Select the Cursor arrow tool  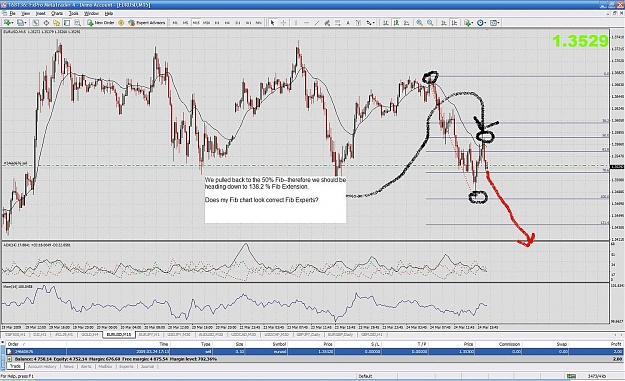tap(273, 23)
